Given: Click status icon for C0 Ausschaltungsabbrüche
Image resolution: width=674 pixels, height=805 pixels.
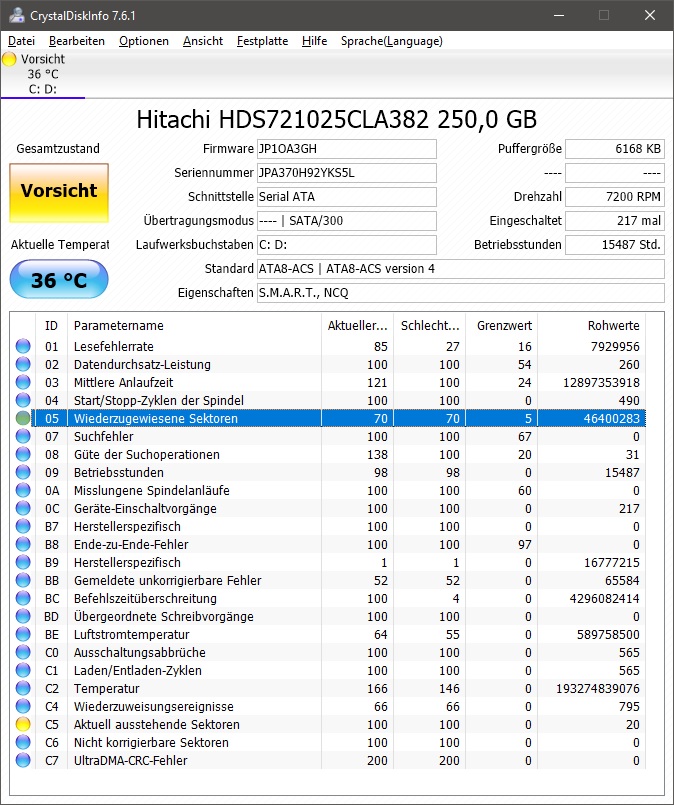Looking at the screenshot, I should pos(23,652).
